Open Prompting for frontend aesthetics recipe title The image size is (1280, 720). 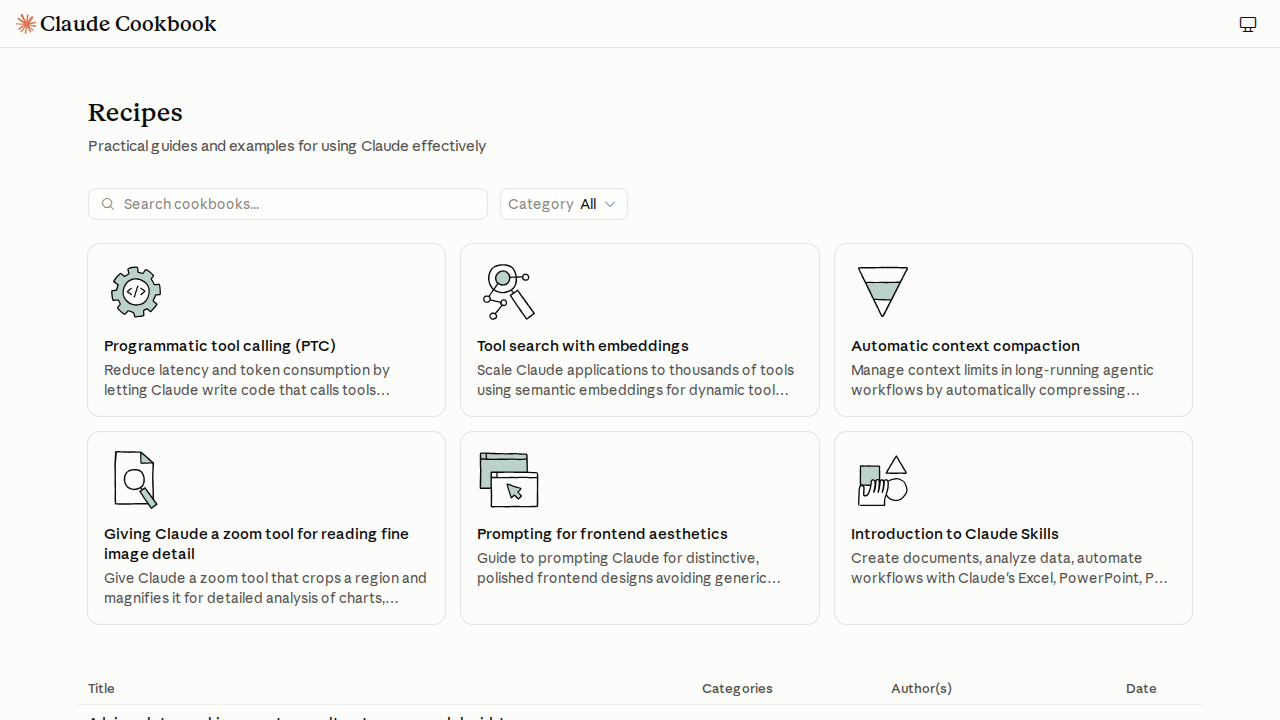[602, 534]
